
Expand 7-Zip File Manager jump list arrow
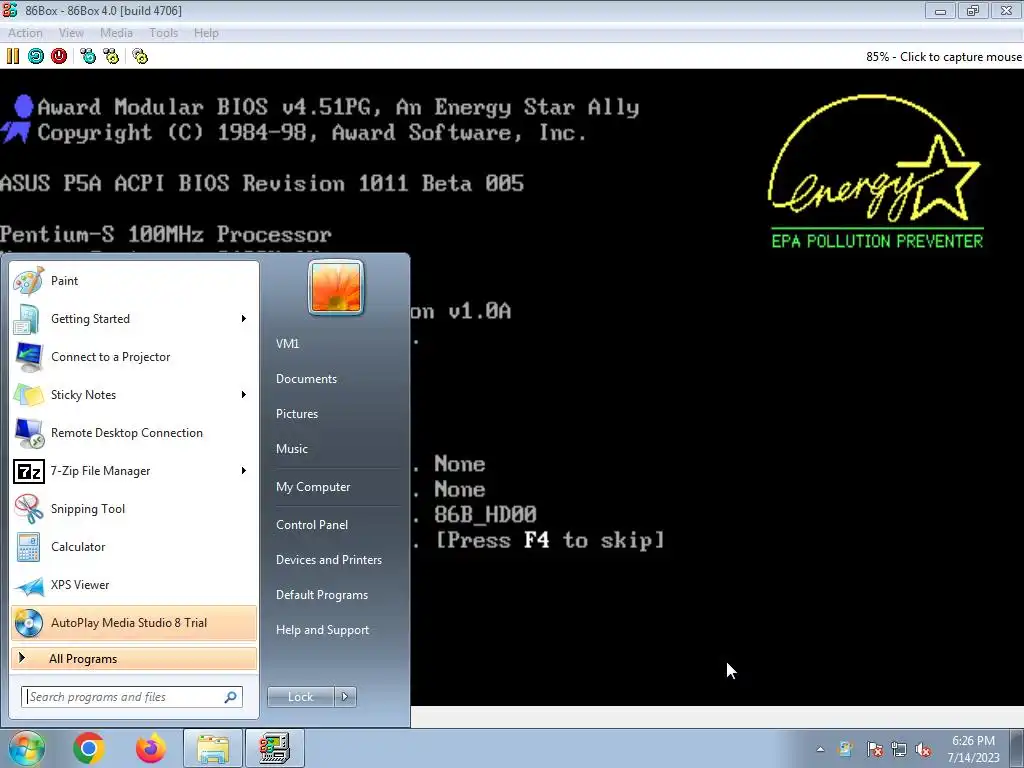[x=244, y=471]
